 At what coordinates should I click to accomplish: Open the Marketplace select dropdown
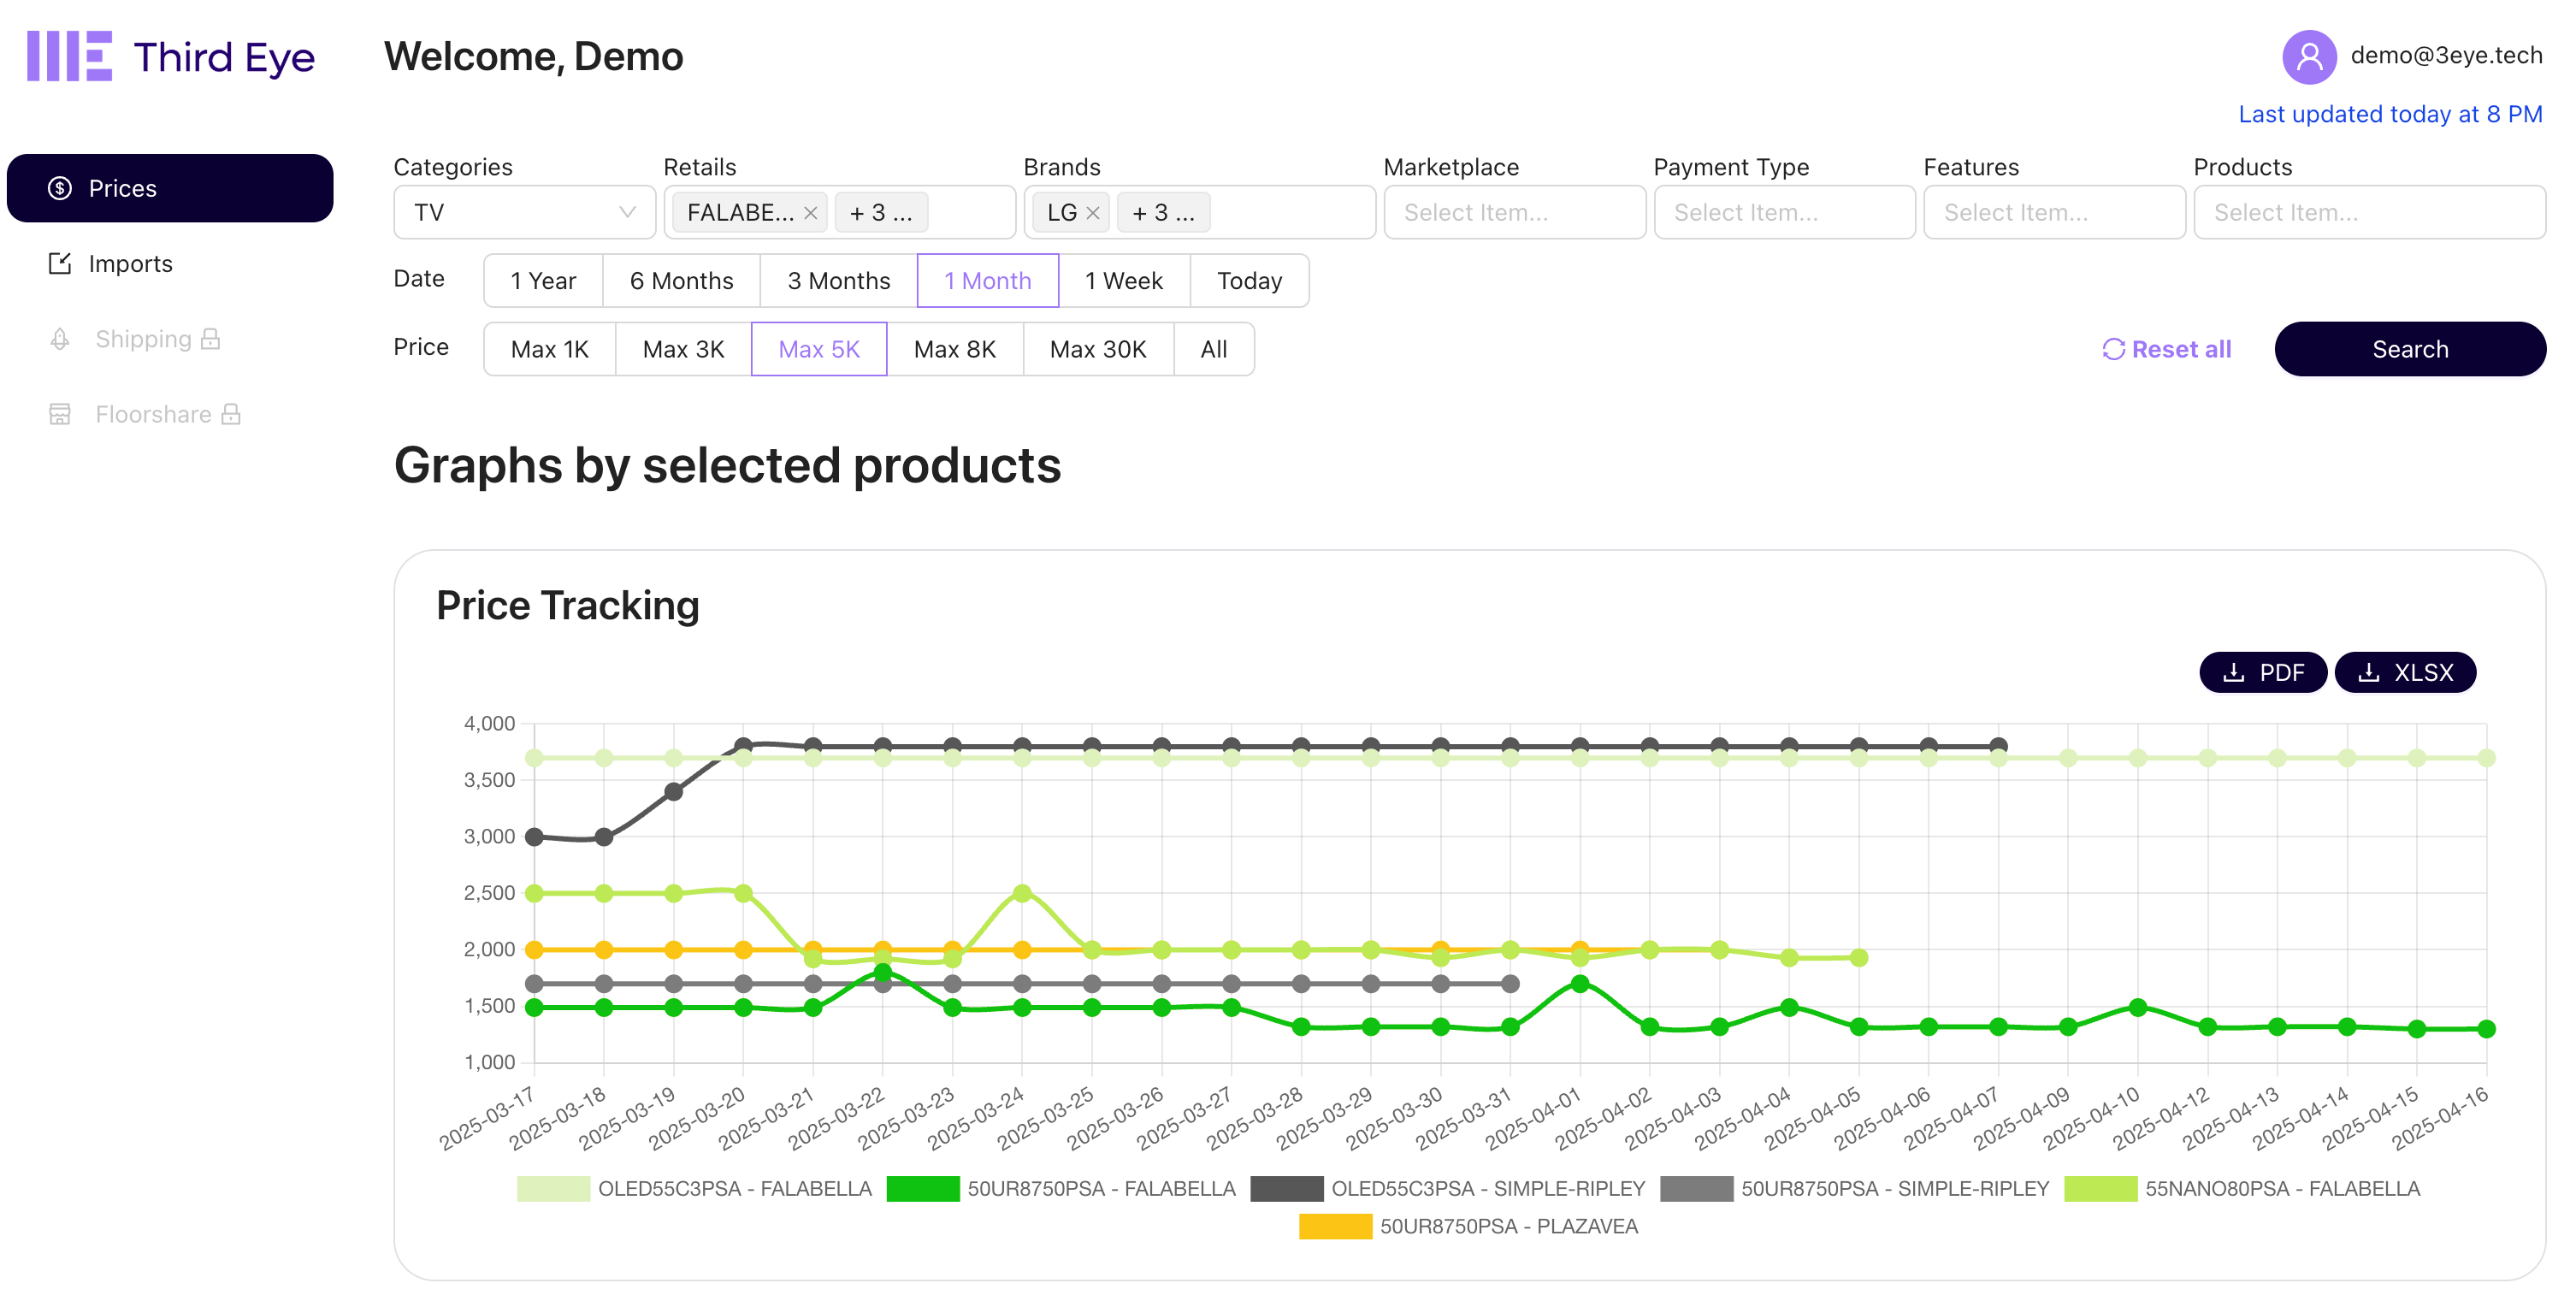(x=1514, y=213)
